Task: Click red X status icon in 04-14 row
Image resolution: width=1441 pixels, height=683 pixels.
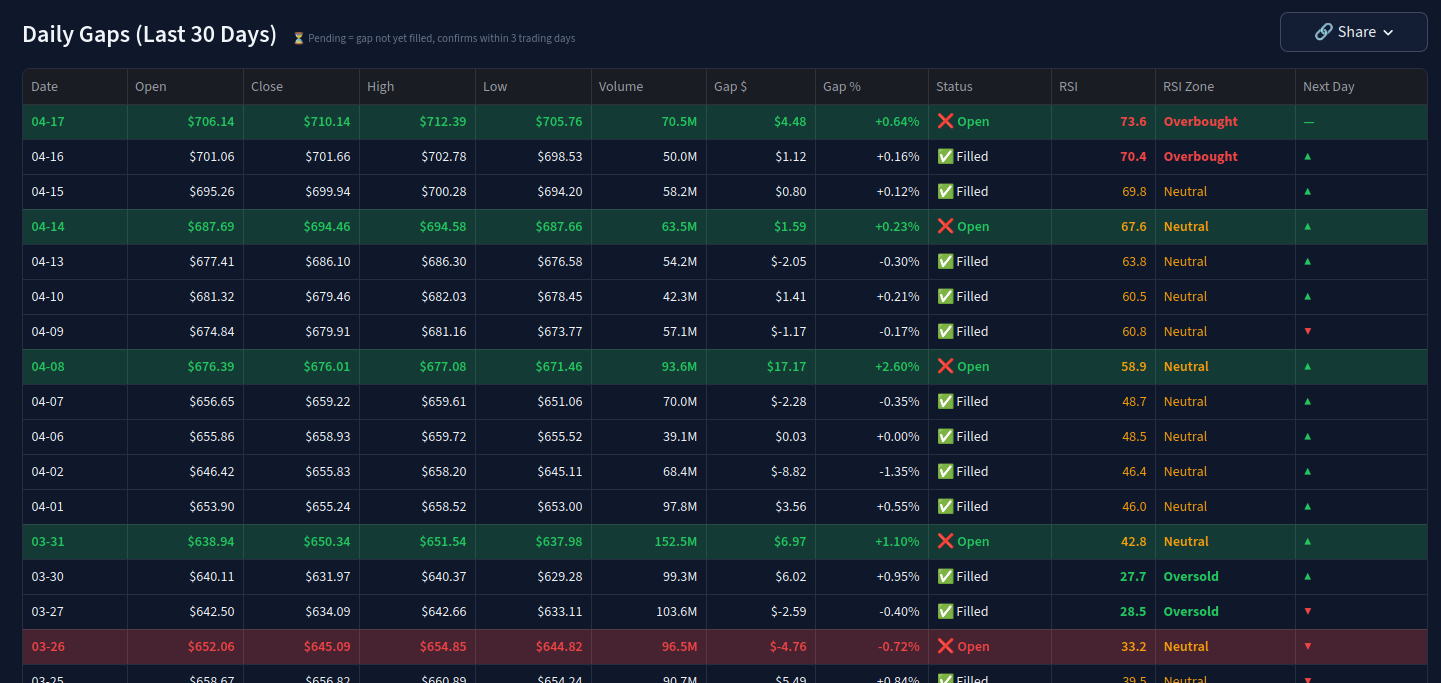Action: [x=945, y=226]
